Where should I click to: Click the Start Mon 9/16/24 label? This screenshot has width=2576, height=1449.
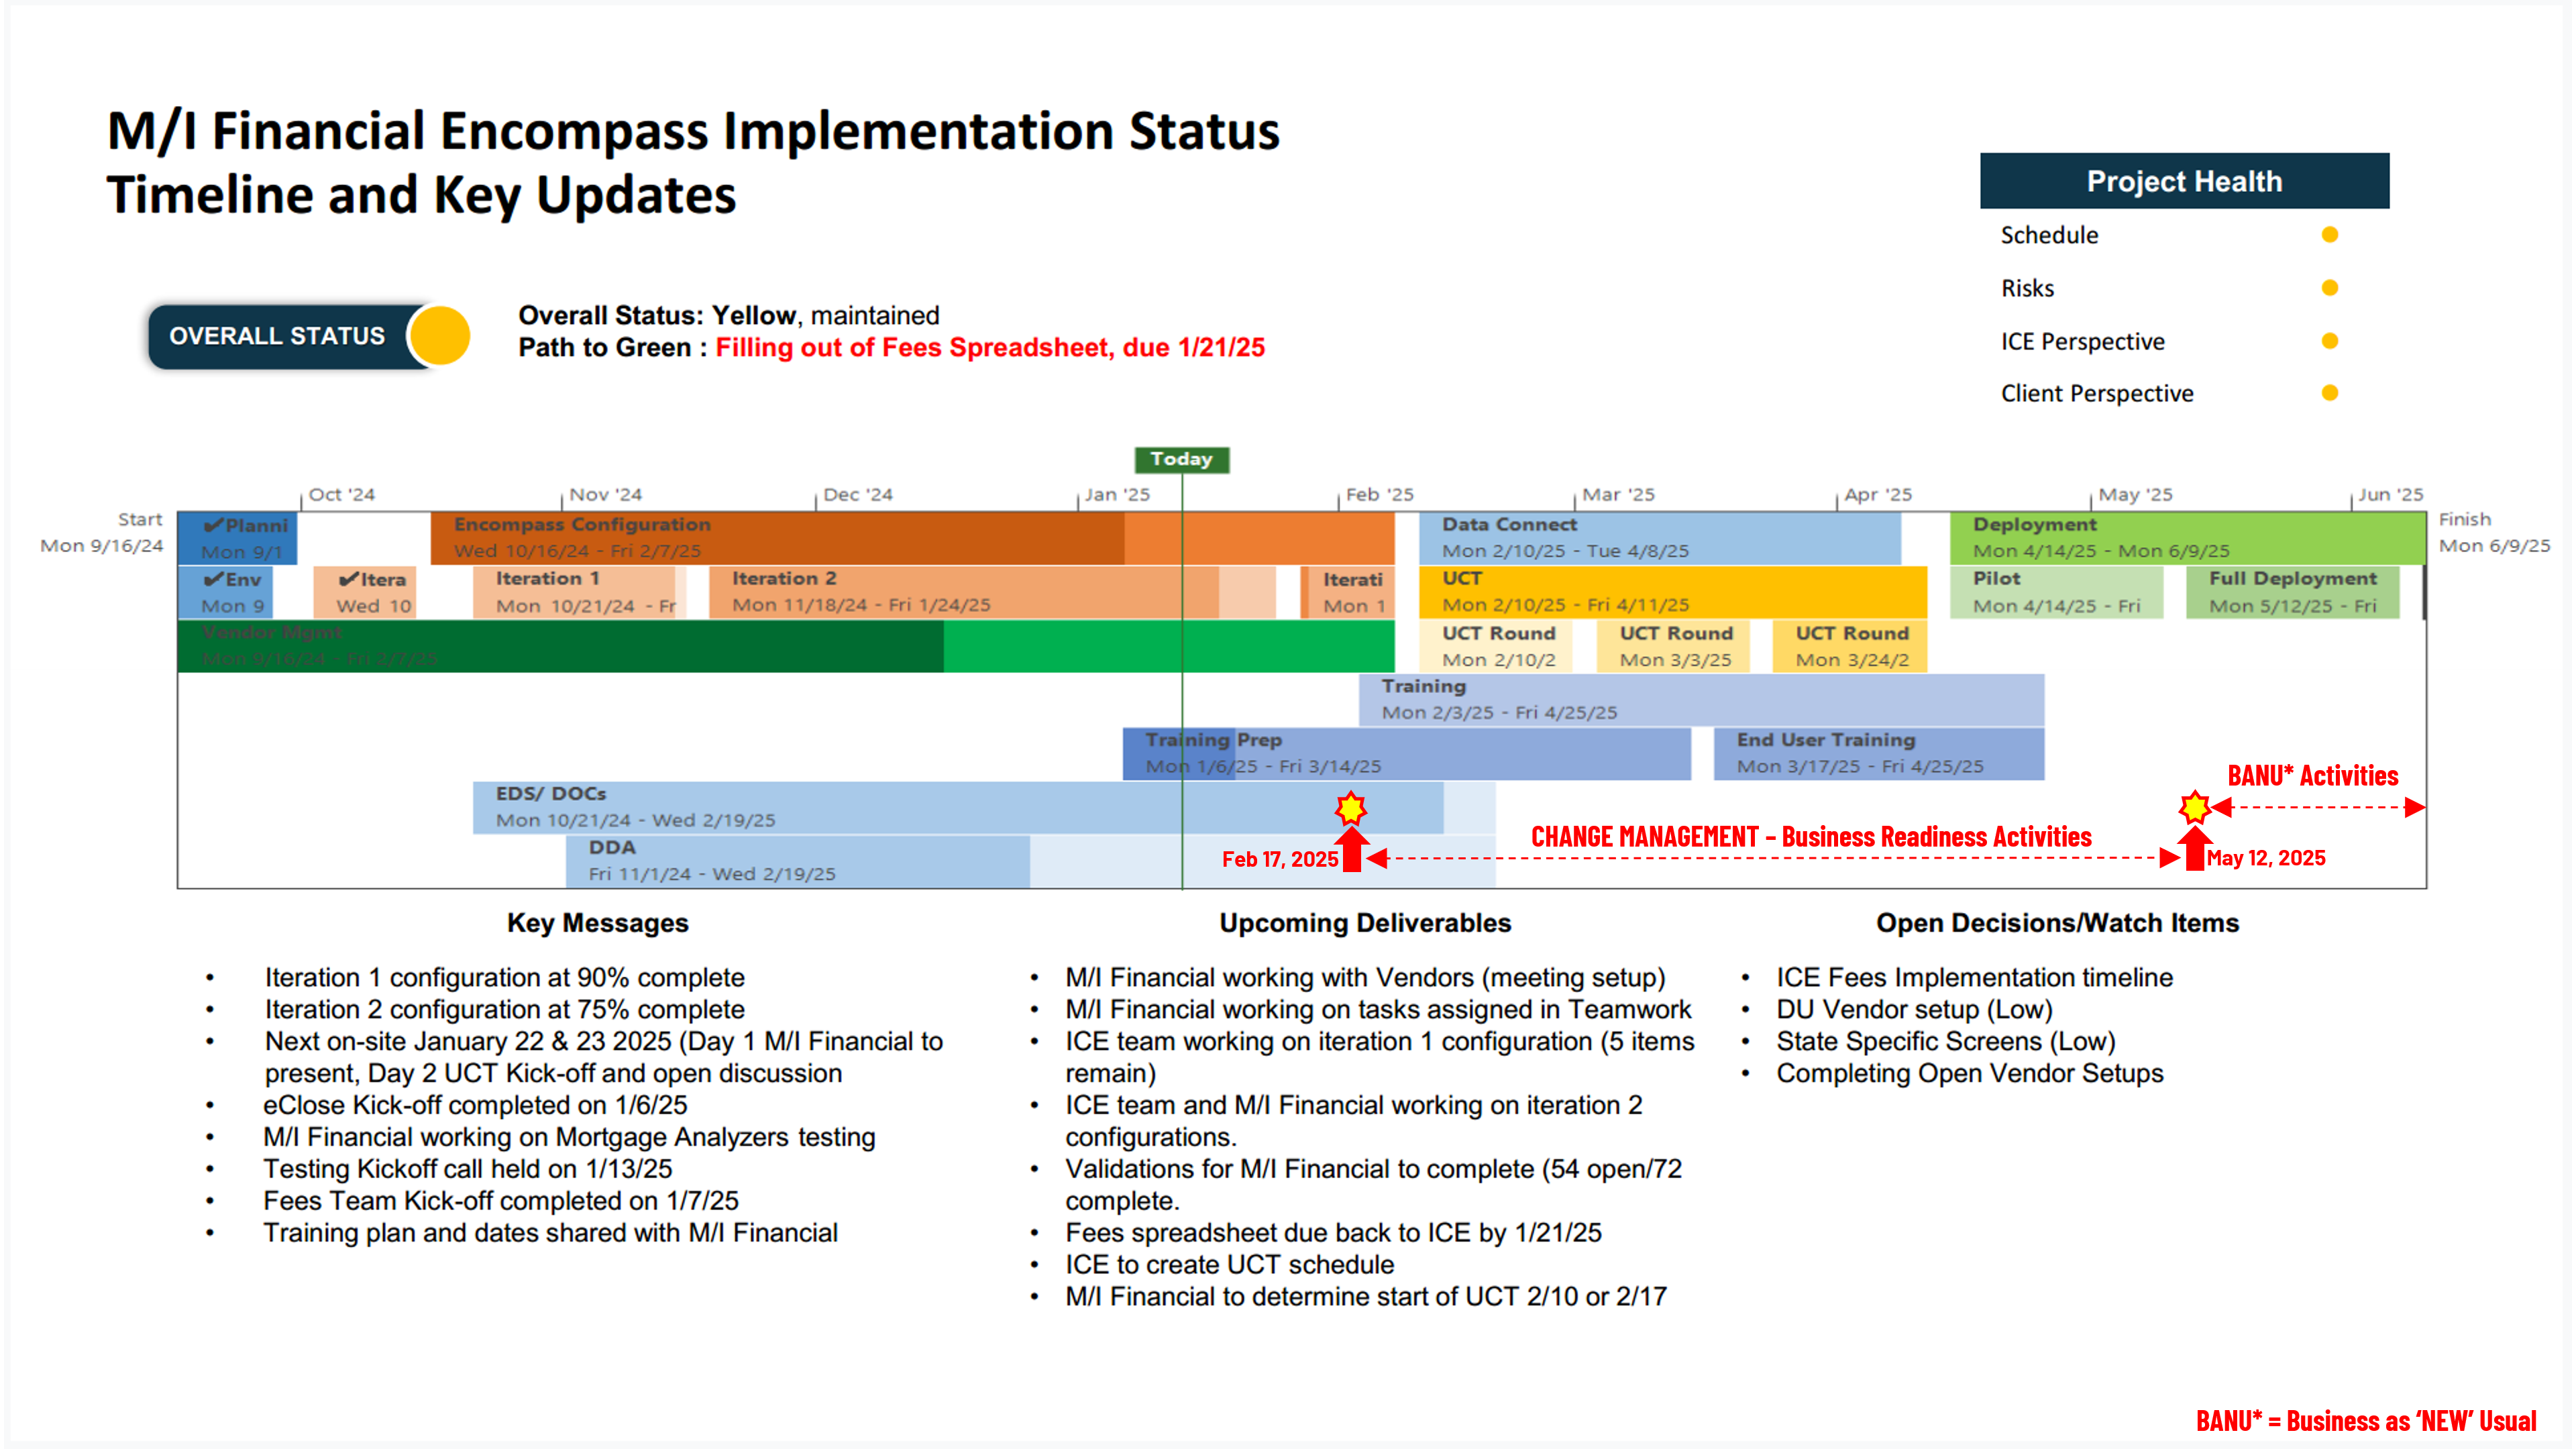coord(101,532)
